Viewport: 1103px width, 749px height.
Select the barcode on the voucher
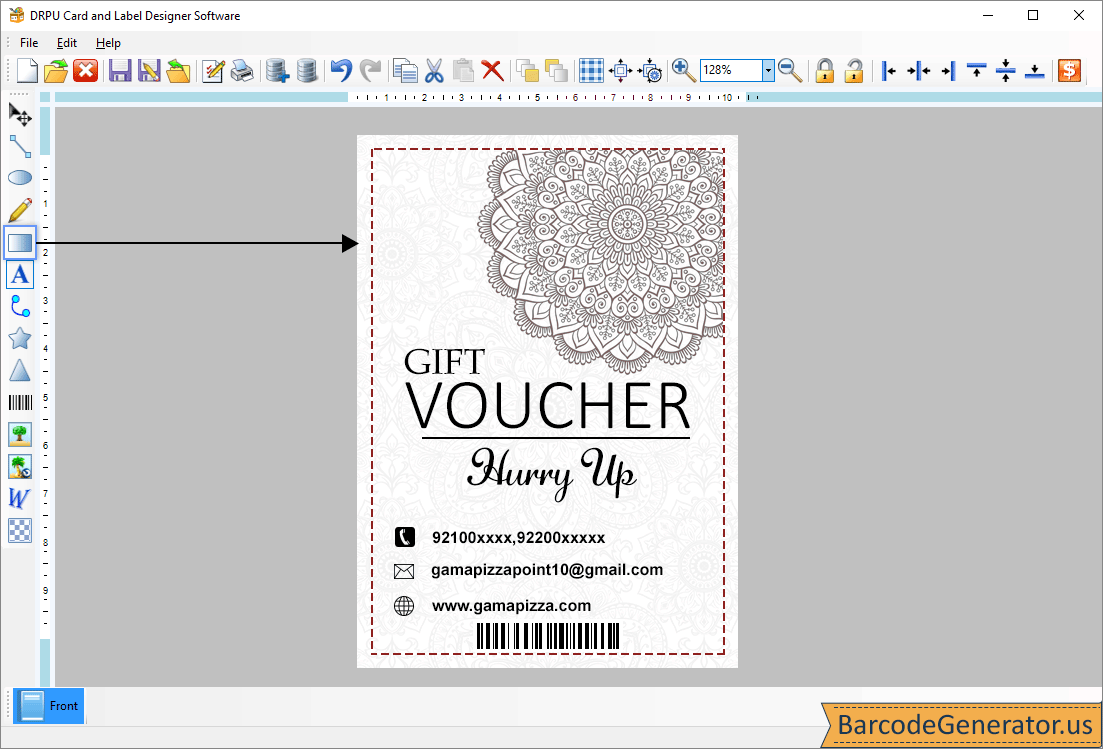(548, 636)
